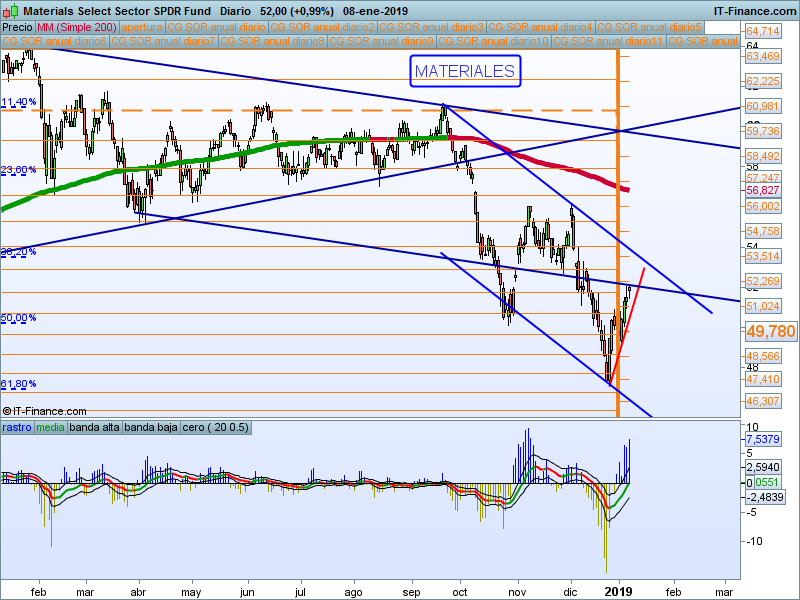Click the 56,827 moving average price tag
800x600 pixels.
click(x=763, y=190)
